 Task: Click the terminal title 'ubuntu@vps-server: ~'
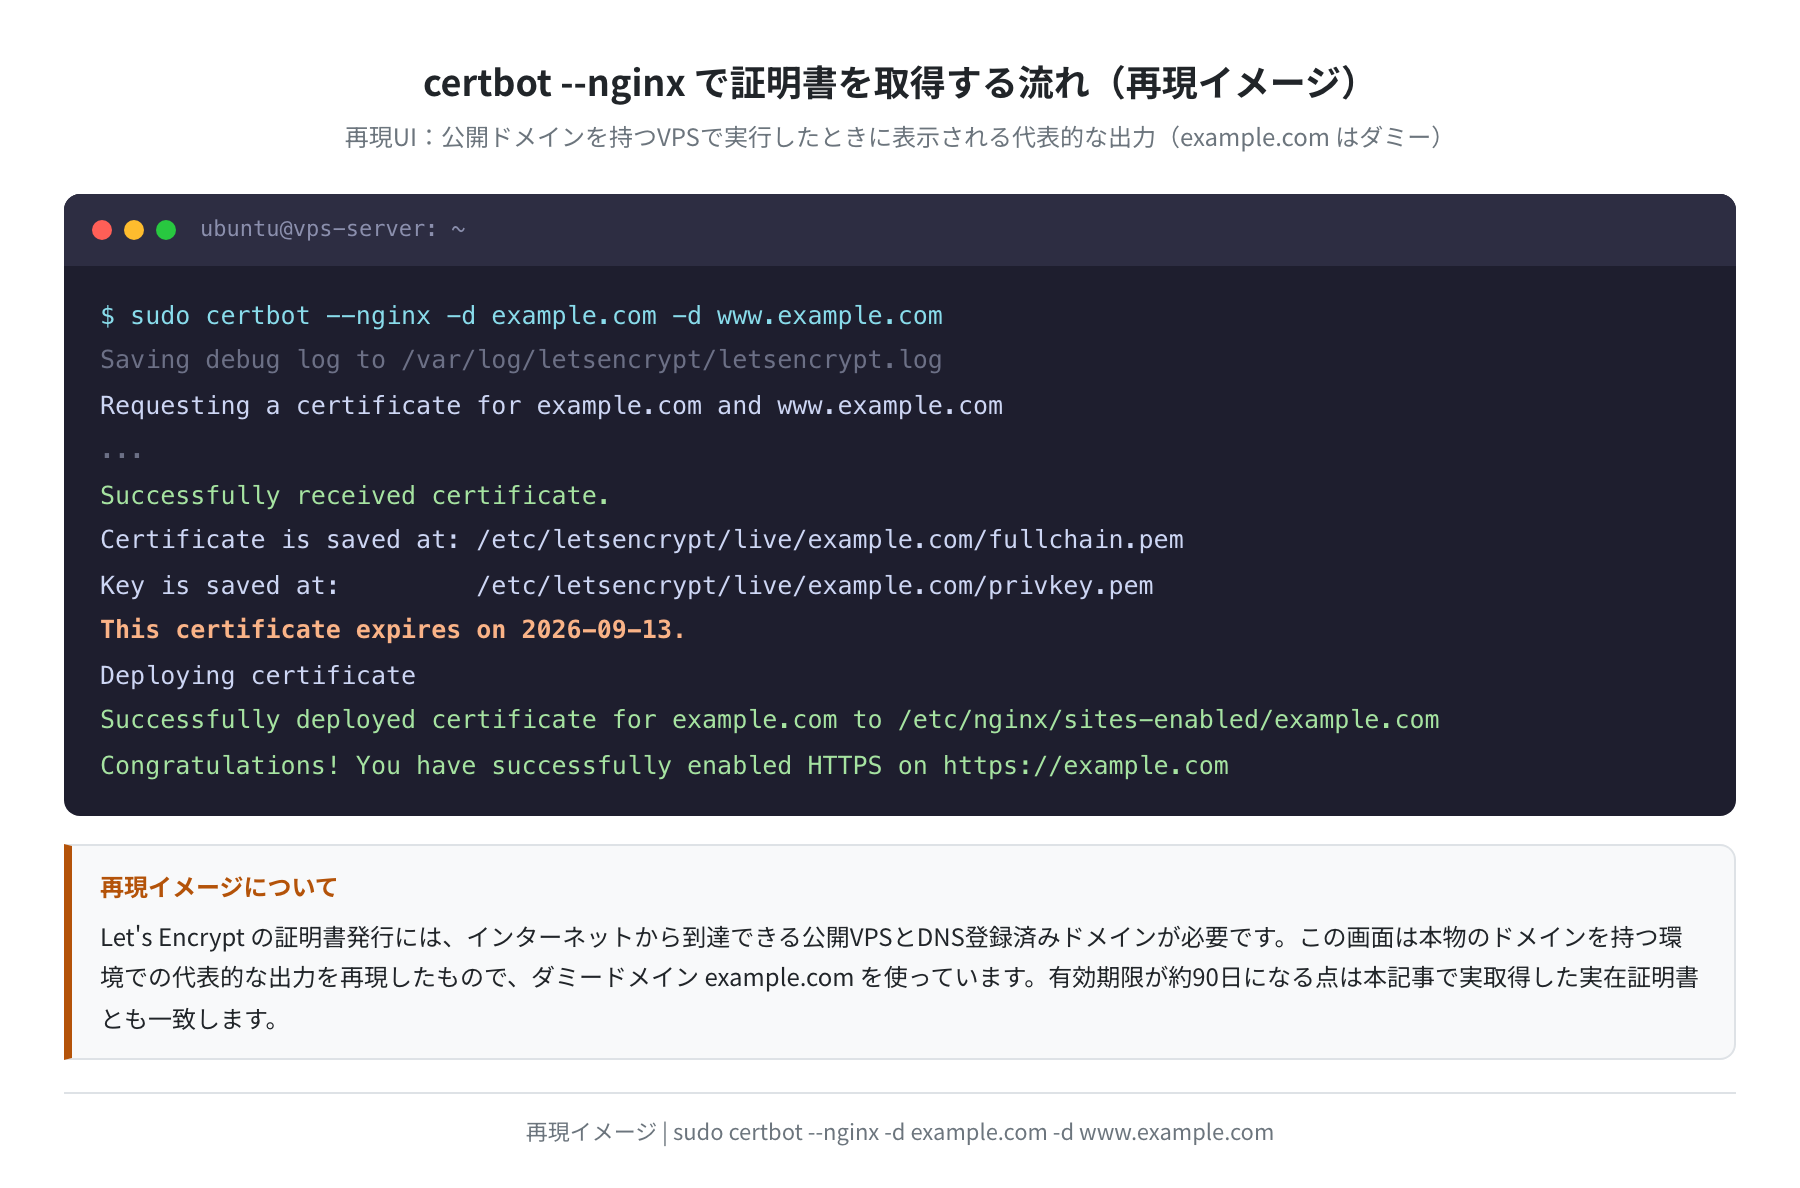point(333,229)
